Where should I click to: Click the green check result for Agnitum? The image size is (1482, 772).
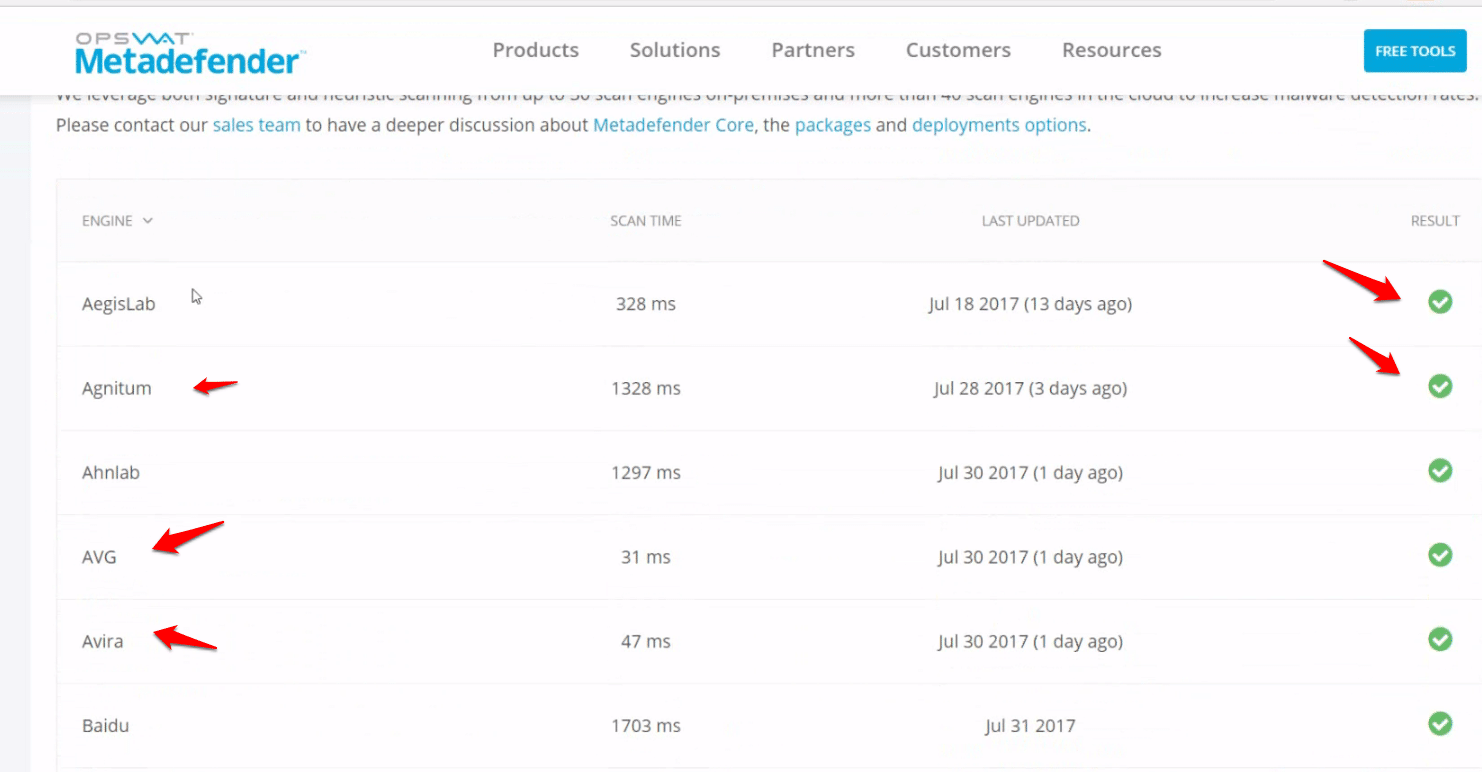click(x=1440, y=385)
